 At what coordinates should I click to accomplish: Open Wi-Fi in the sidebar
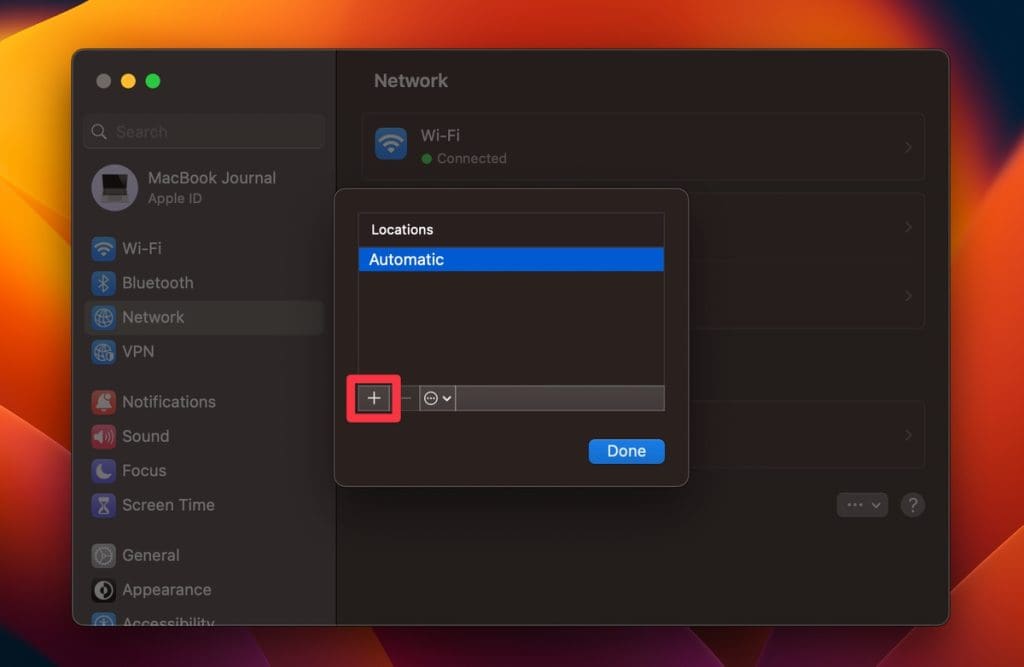[204, 248]
